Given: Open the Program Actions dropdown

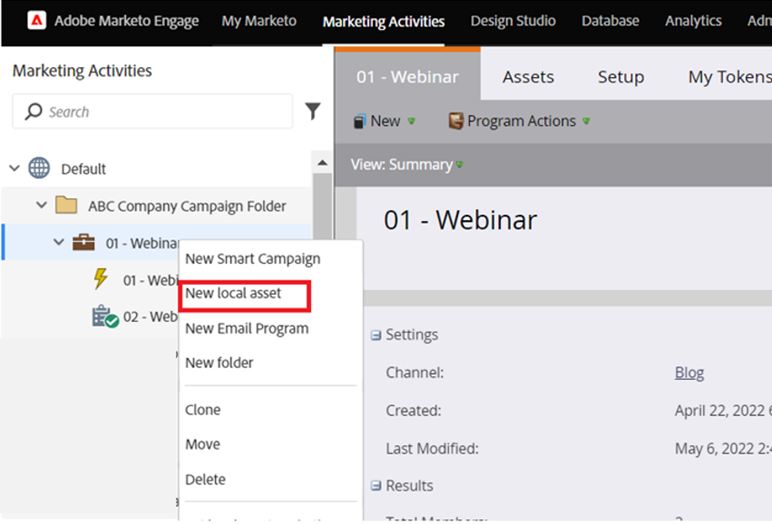Looking at the screenshot, I should [519, 121].
